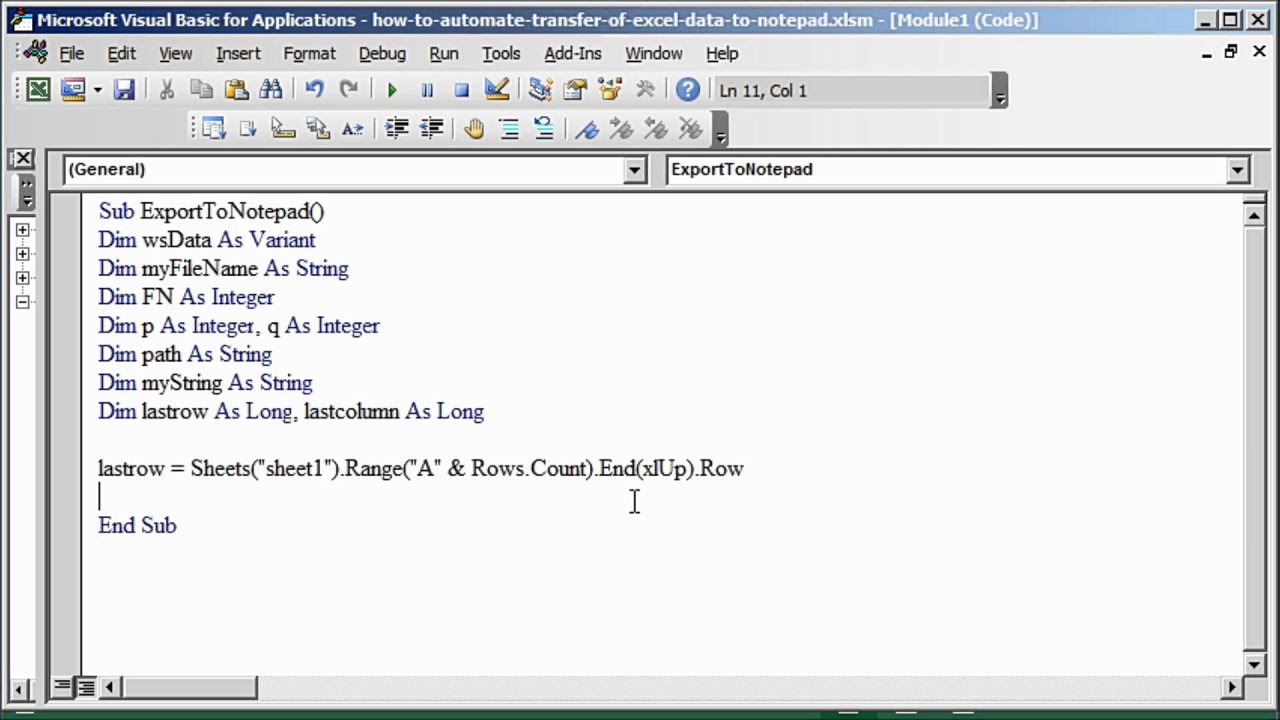Open the Debug menu

coord(382,53)
